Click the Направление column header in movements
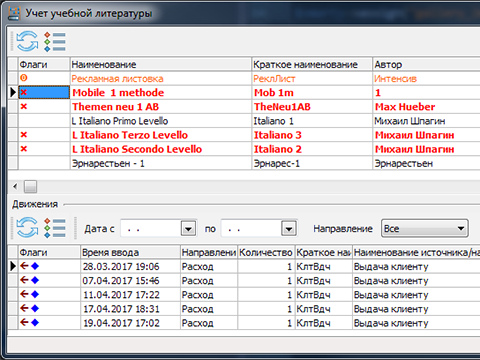Viewport: 480px width, 360px height. pyautogui.click(x=209, y=252)
